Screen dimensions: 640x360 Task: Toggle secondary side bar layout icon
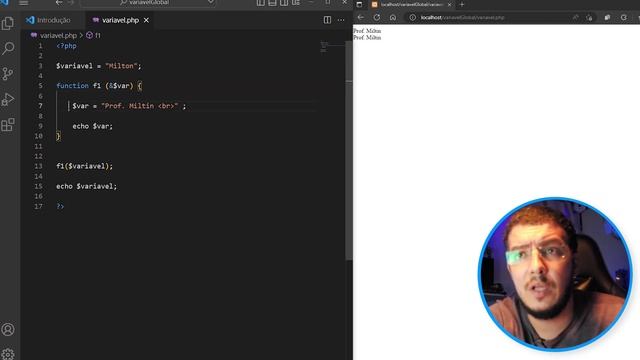pos(284,3)
